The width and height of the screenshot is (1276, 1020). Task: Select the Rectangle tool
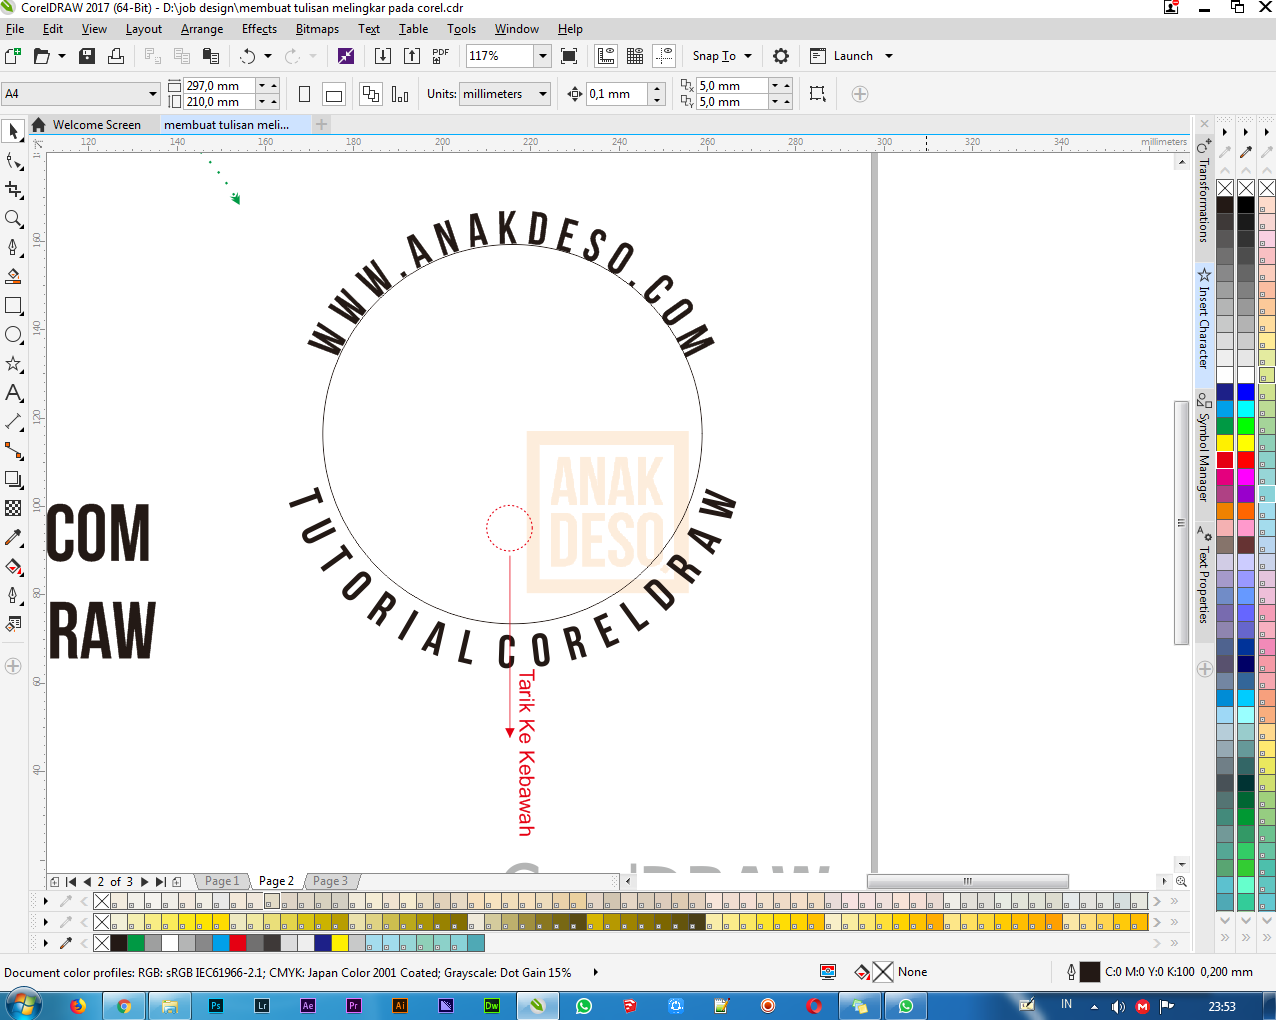pyautogui.click(x=13, y=305)
